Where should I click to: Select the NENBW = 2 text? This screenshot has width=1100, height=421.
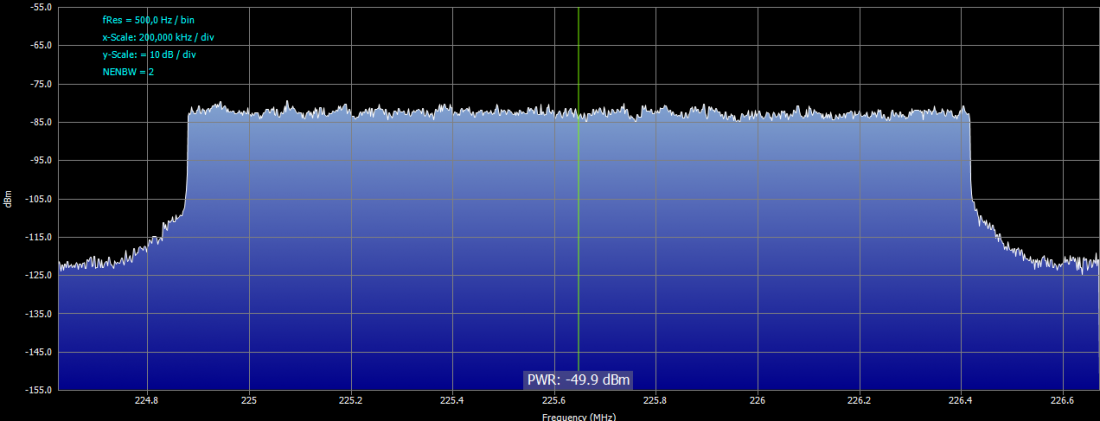point(128,72)
